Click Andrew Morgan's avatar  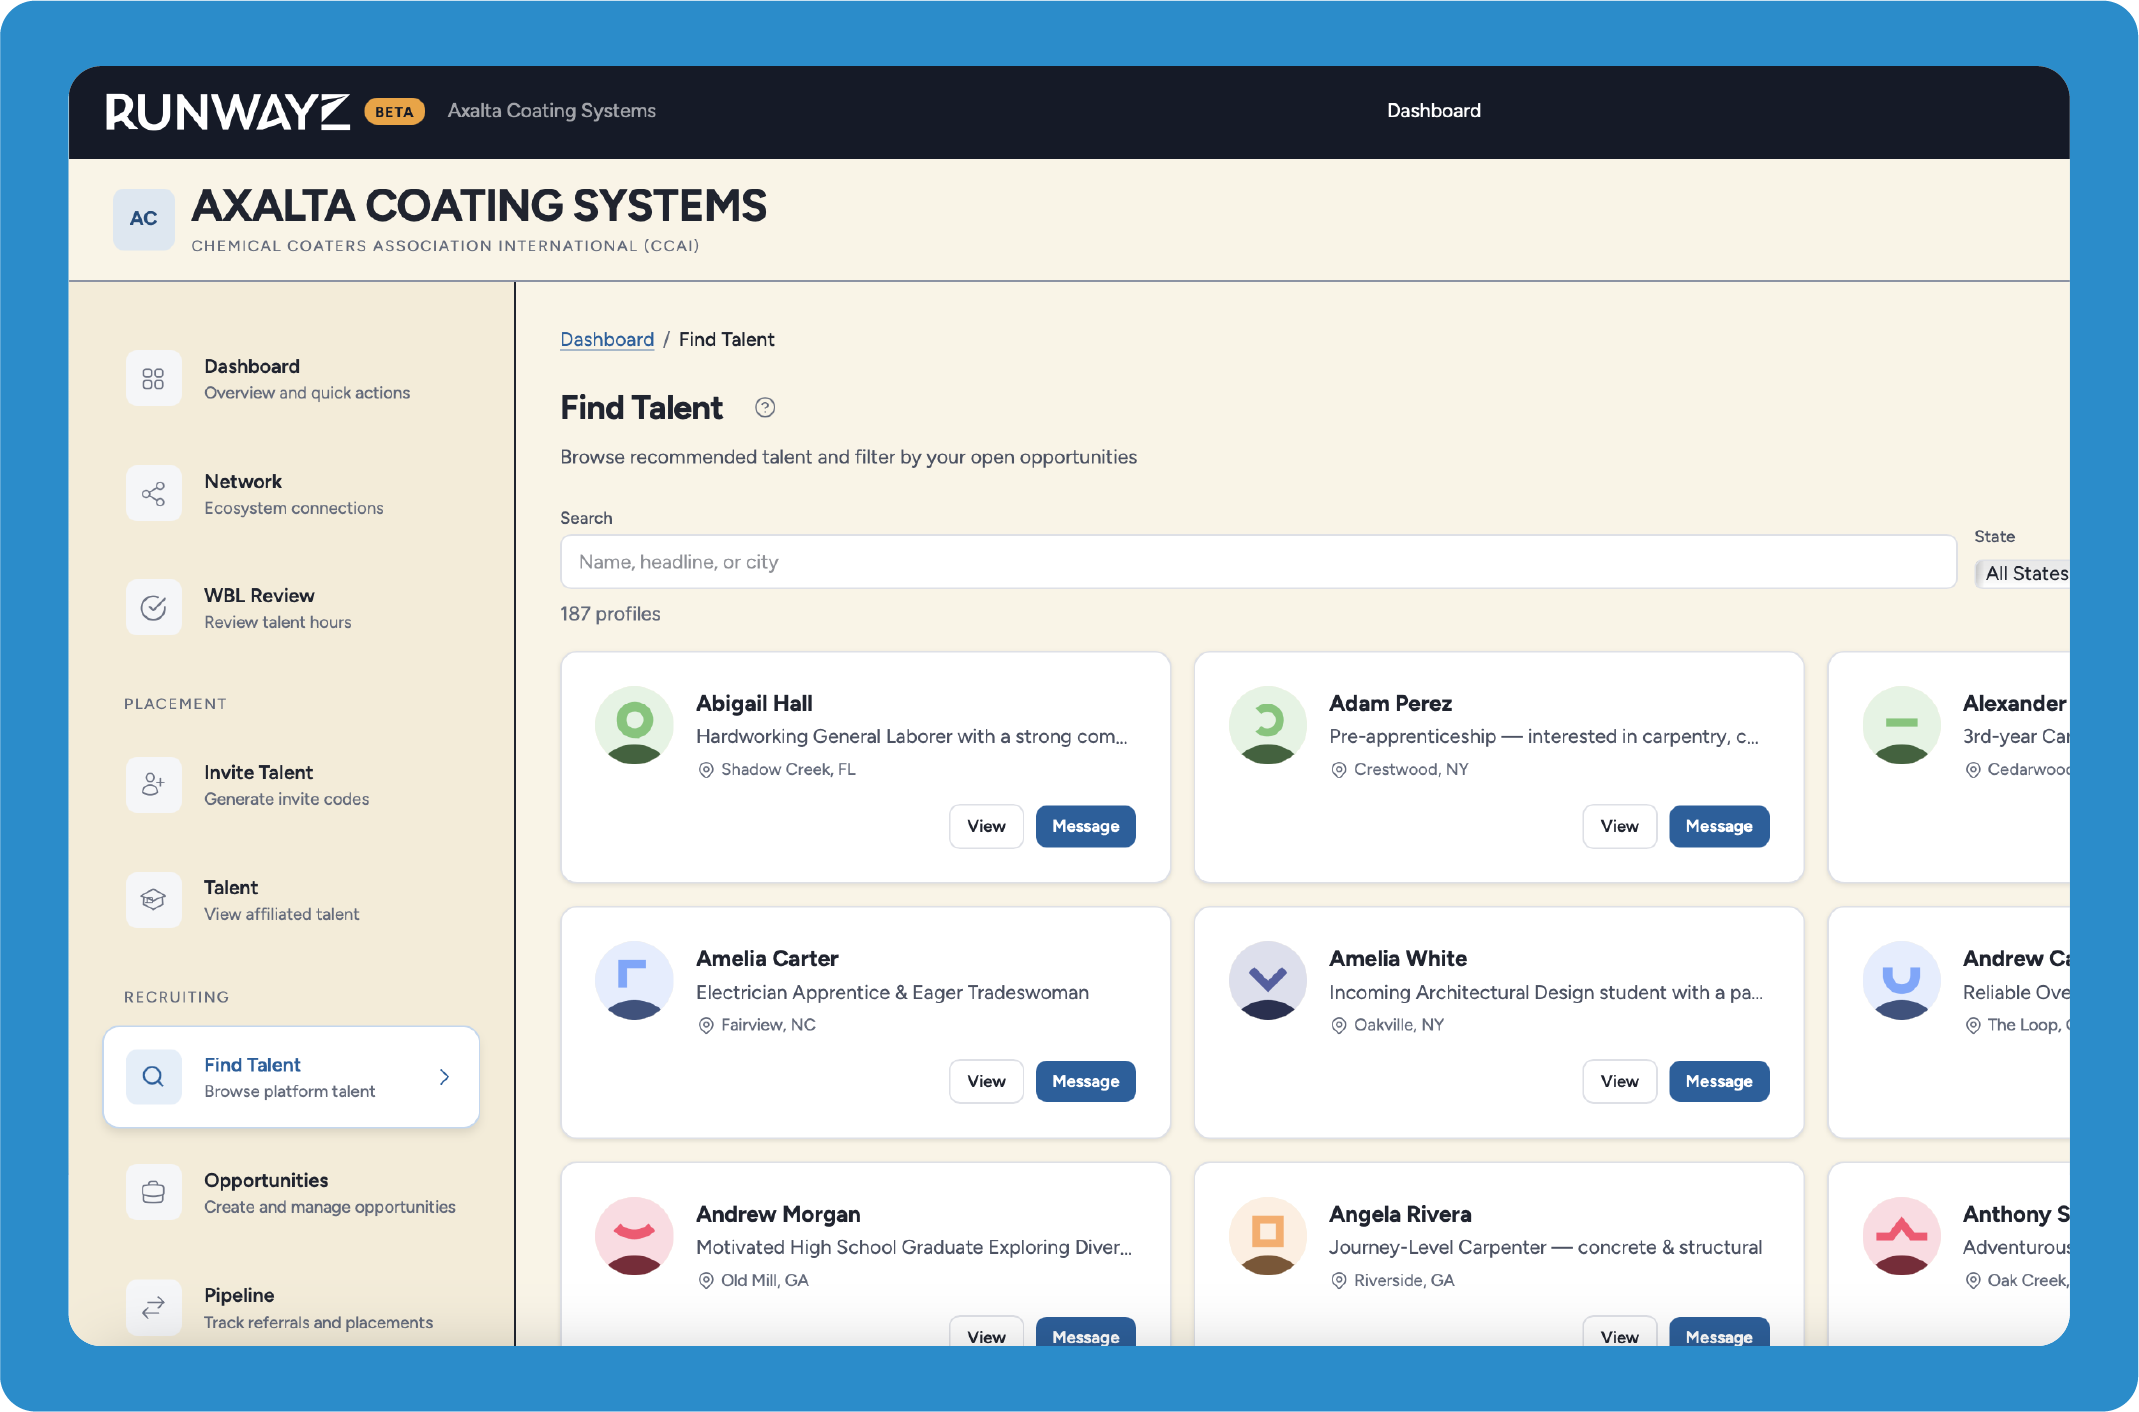pos(634,1236)
